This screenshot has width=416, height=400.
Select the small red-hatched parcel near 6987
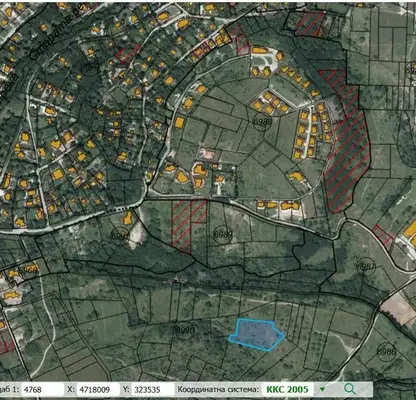pyautogui.click(x=383, y=236)
